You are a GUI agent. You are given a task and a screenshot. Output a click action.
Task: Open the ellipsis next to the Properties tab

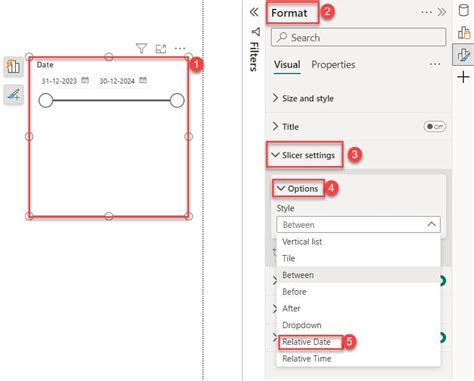point(435,64)
